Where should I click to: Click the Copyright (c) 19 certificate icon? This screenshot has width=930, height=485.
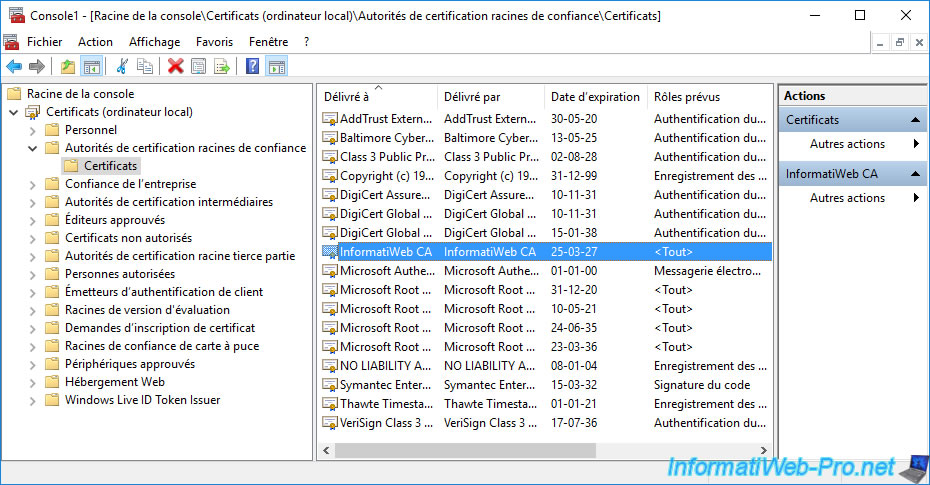click(330, 176)
